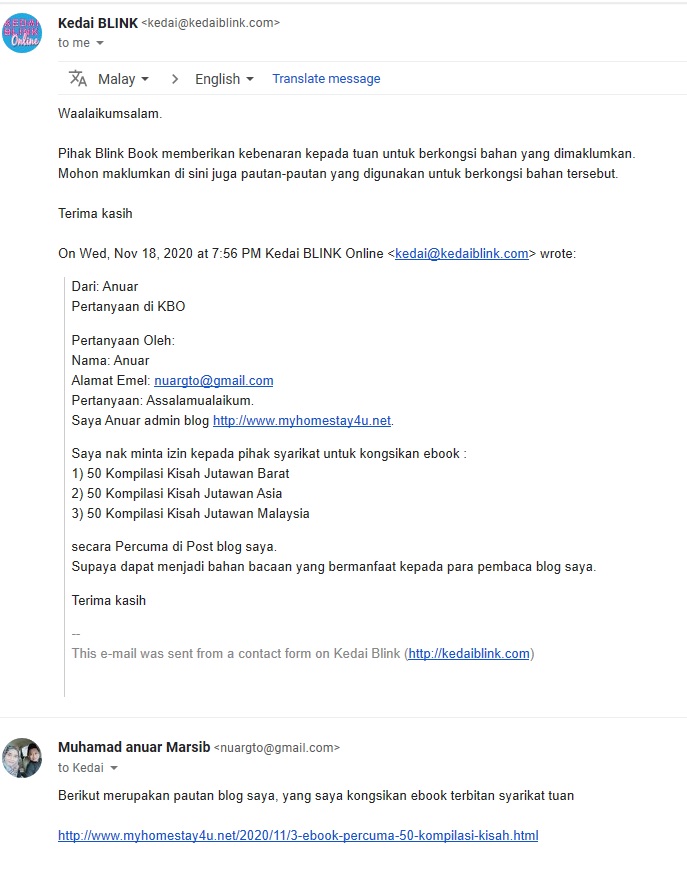The image size is (687, 885).
Task: Click the <nuargto@gmail.com> address beside Muhamad's name
Action: tap(277, 748)
